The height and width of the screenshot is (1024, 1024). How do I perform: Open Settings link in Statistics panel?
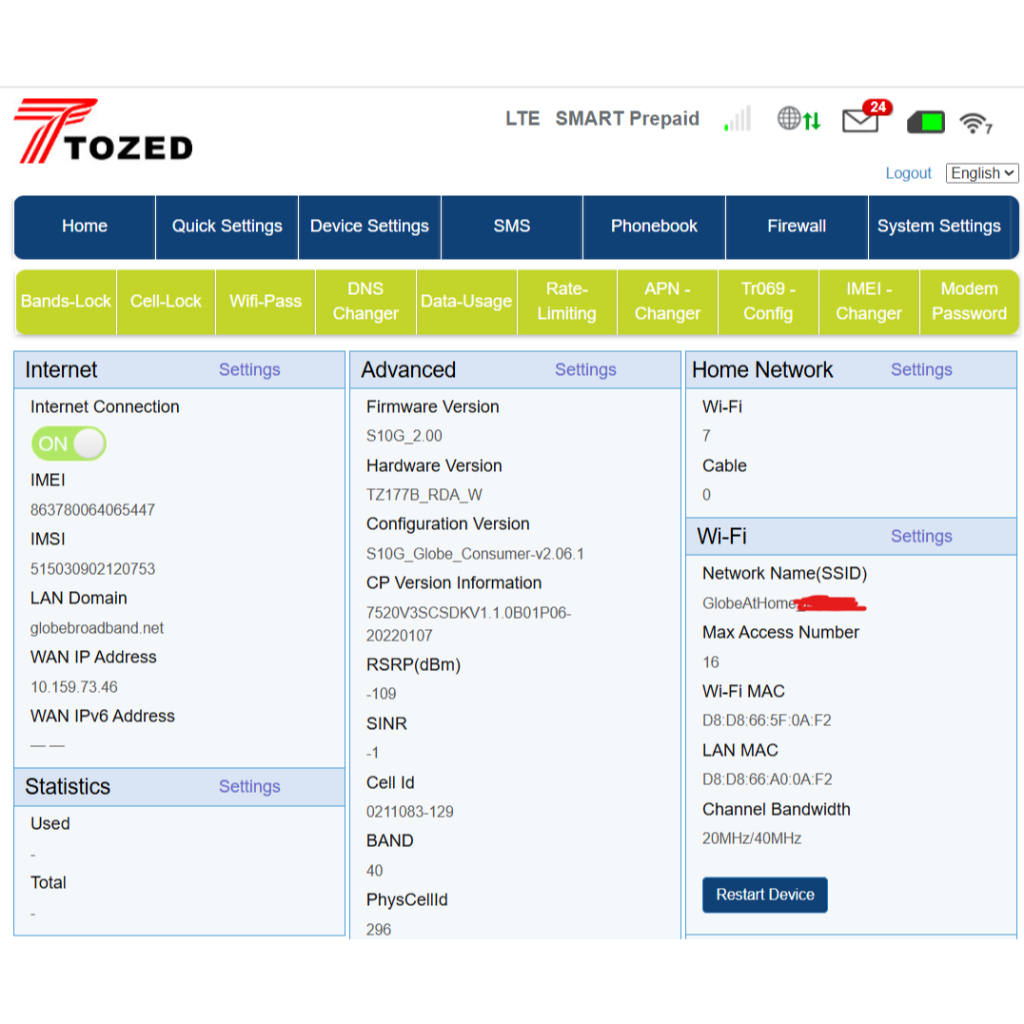click(249, 787)
